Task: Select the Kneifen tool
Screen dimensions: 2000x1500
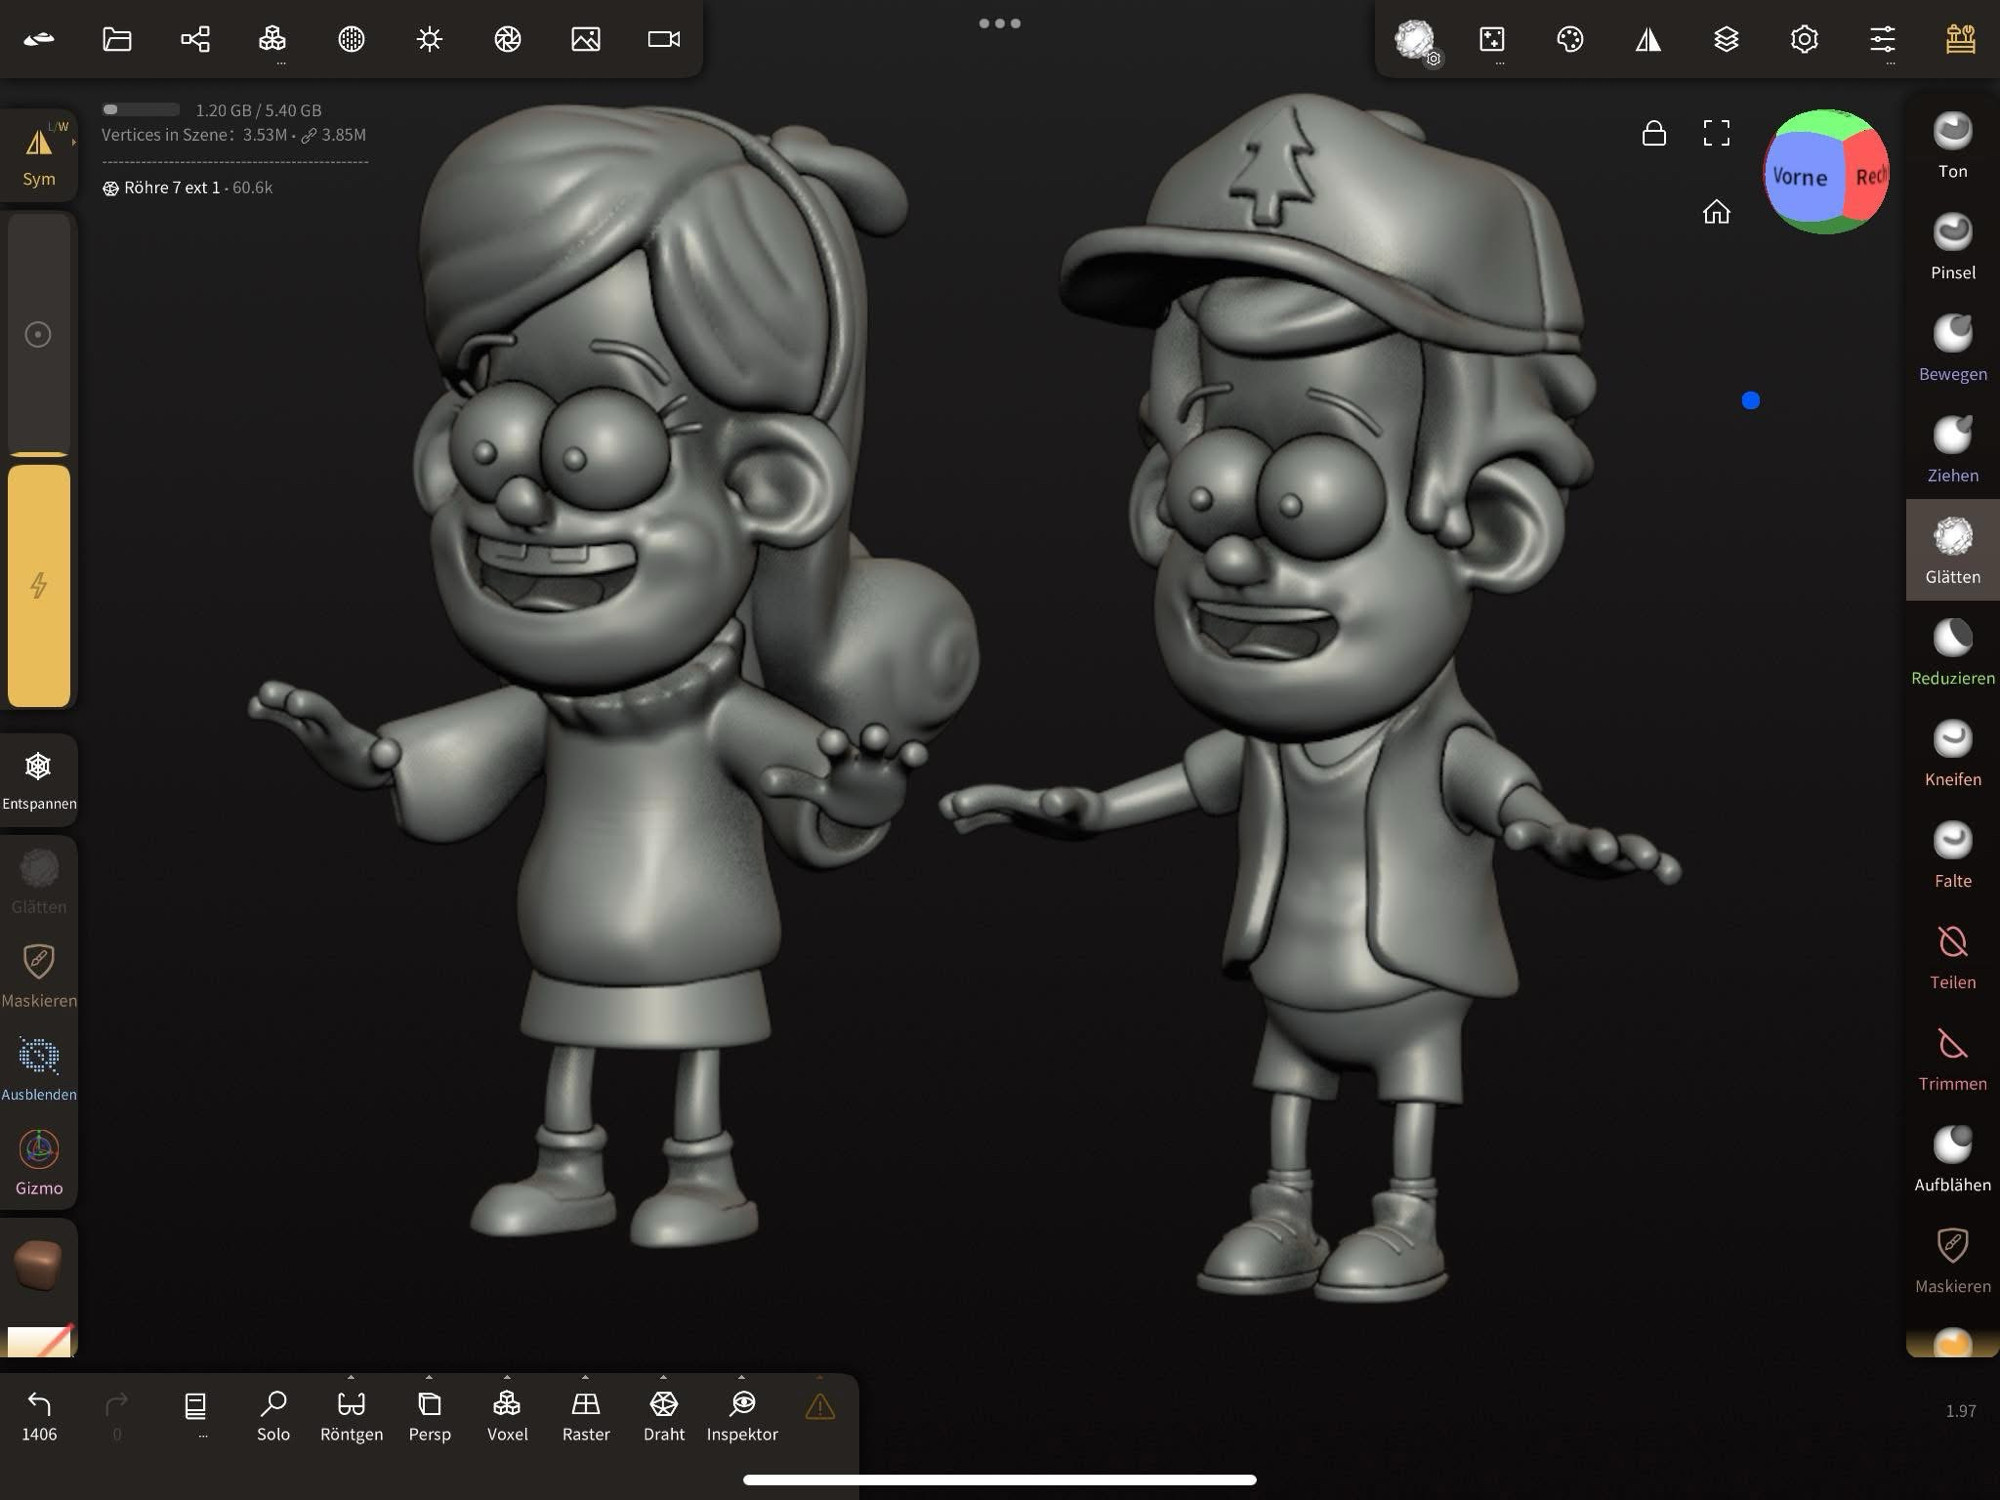Action: 1952,754
